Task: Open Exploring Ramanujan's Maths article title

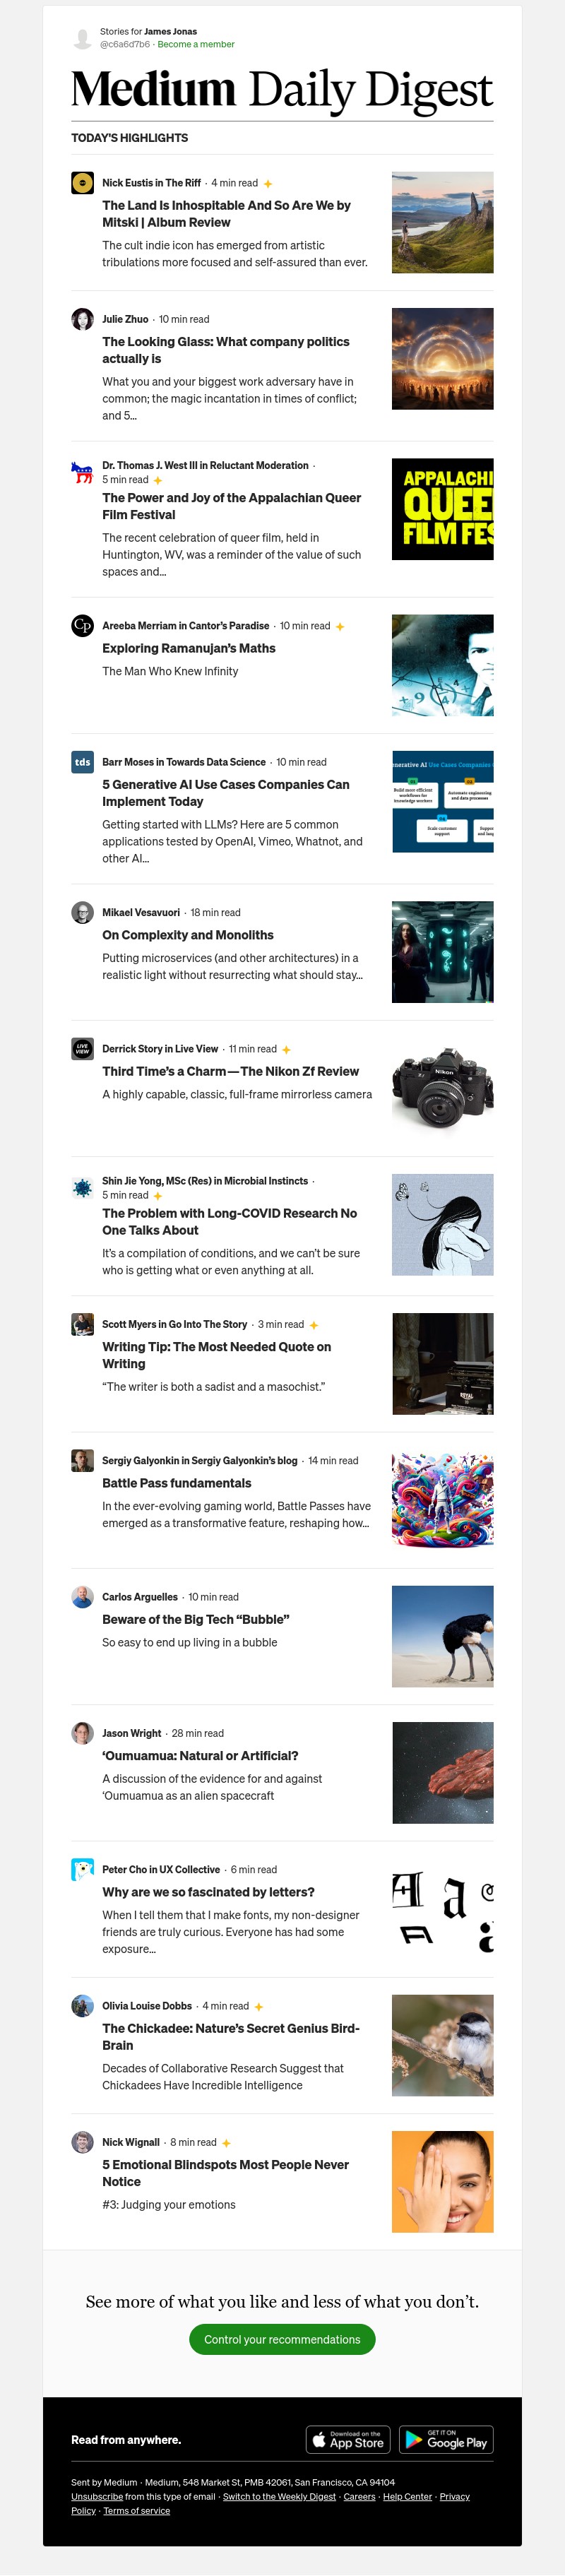Action: [189, 648]
